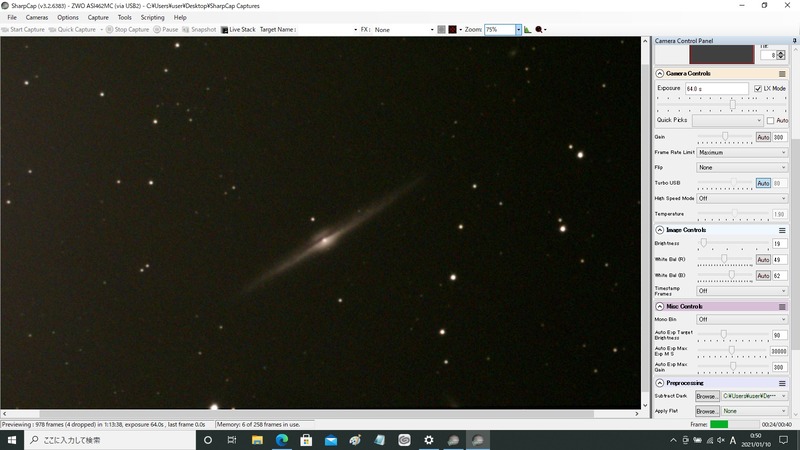800x450 pixels.
Task: Click the Quick Capture toolbar button
Action: pos(72,30)
